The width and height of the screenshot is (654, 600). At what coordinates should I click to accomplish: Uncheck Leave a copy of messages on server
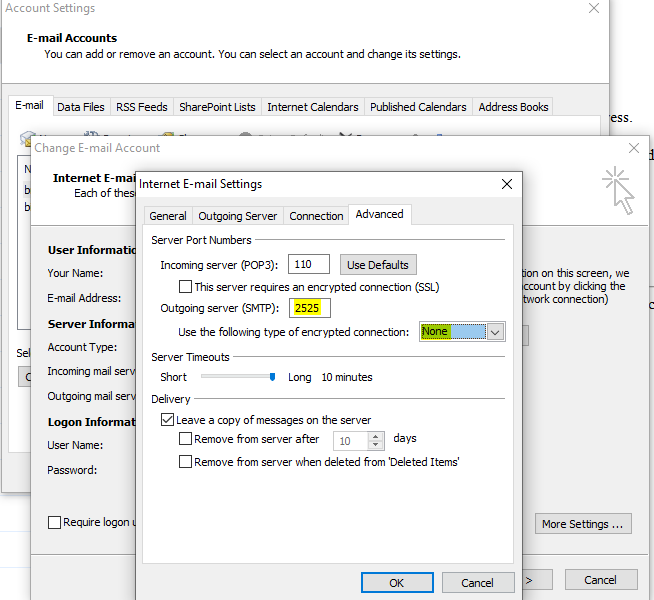[167, 421]
